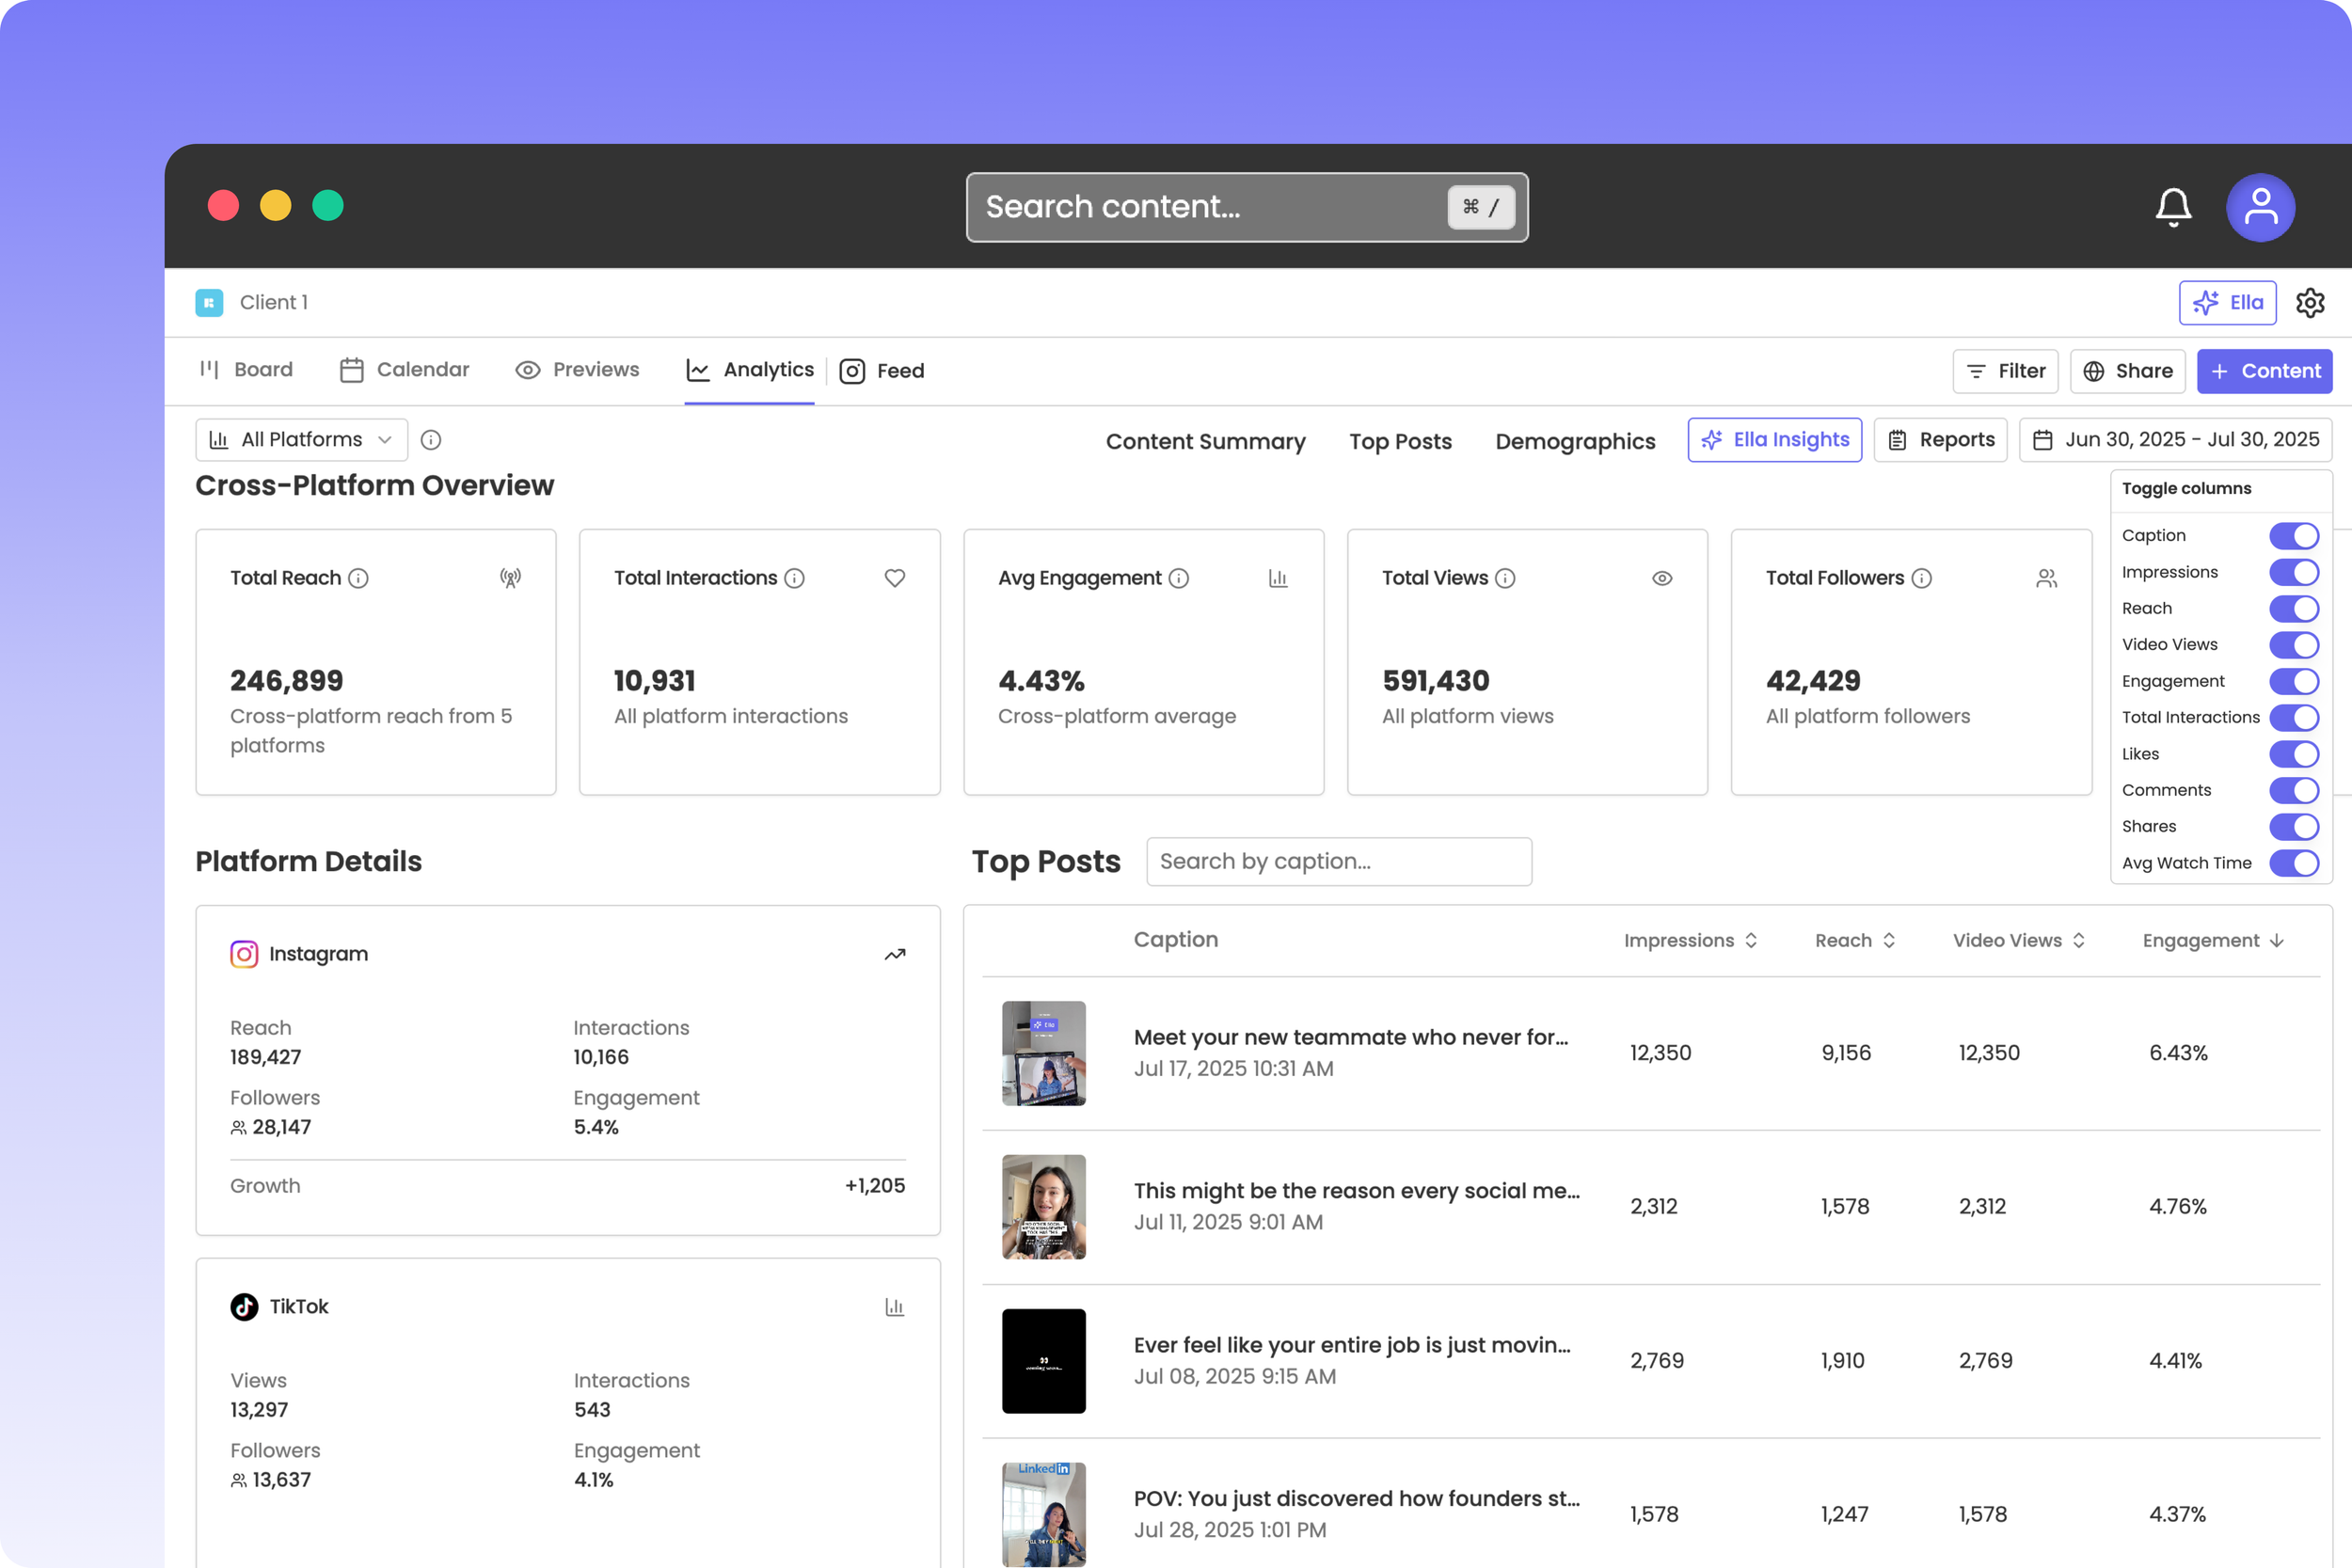Open the user profile avatar

(2259, 207)
